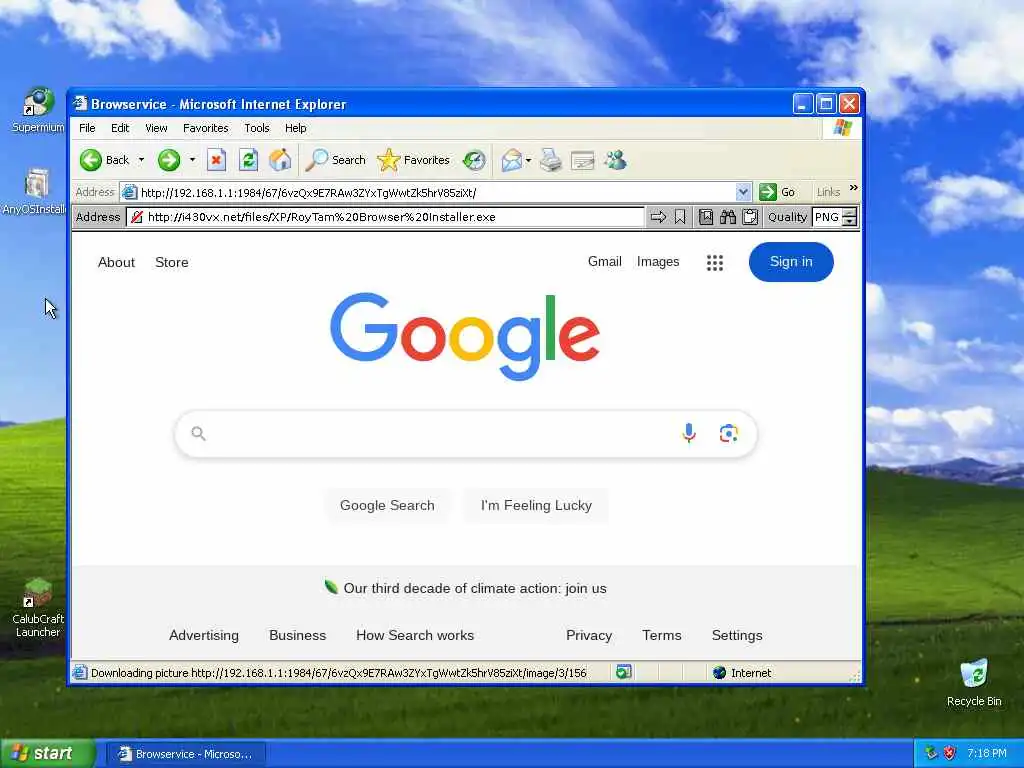Select Browservice taskbar button
This screenshot has width=1024, height=768.
(187, 754)
